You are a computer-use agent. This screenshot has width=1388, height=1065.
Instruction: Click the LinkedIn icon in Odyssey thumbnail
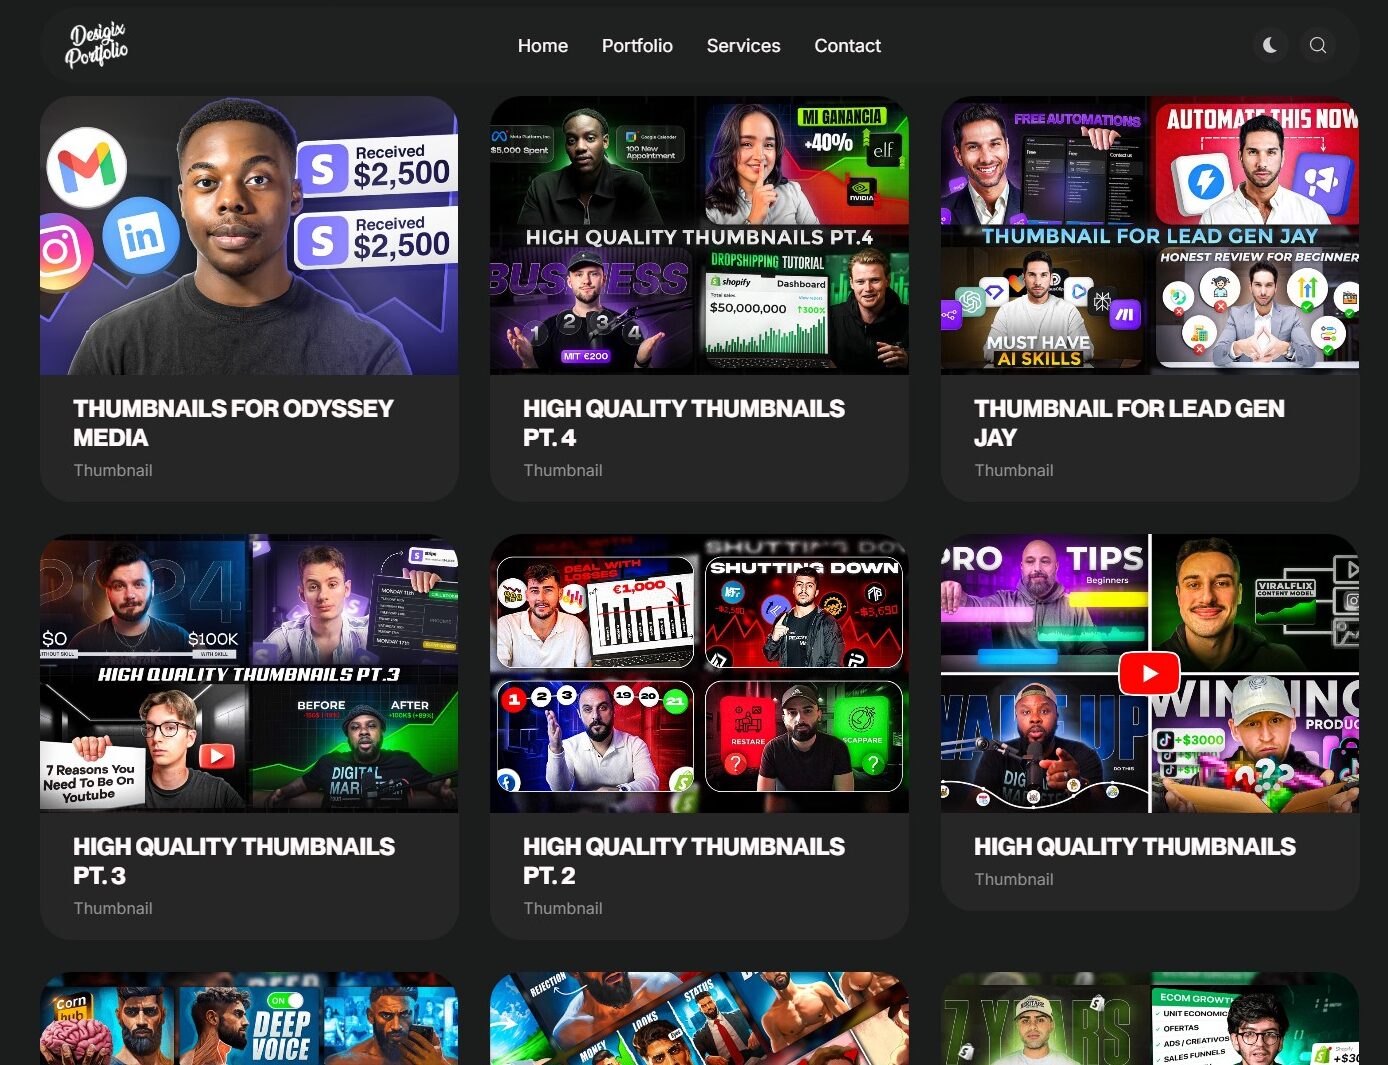141,236
